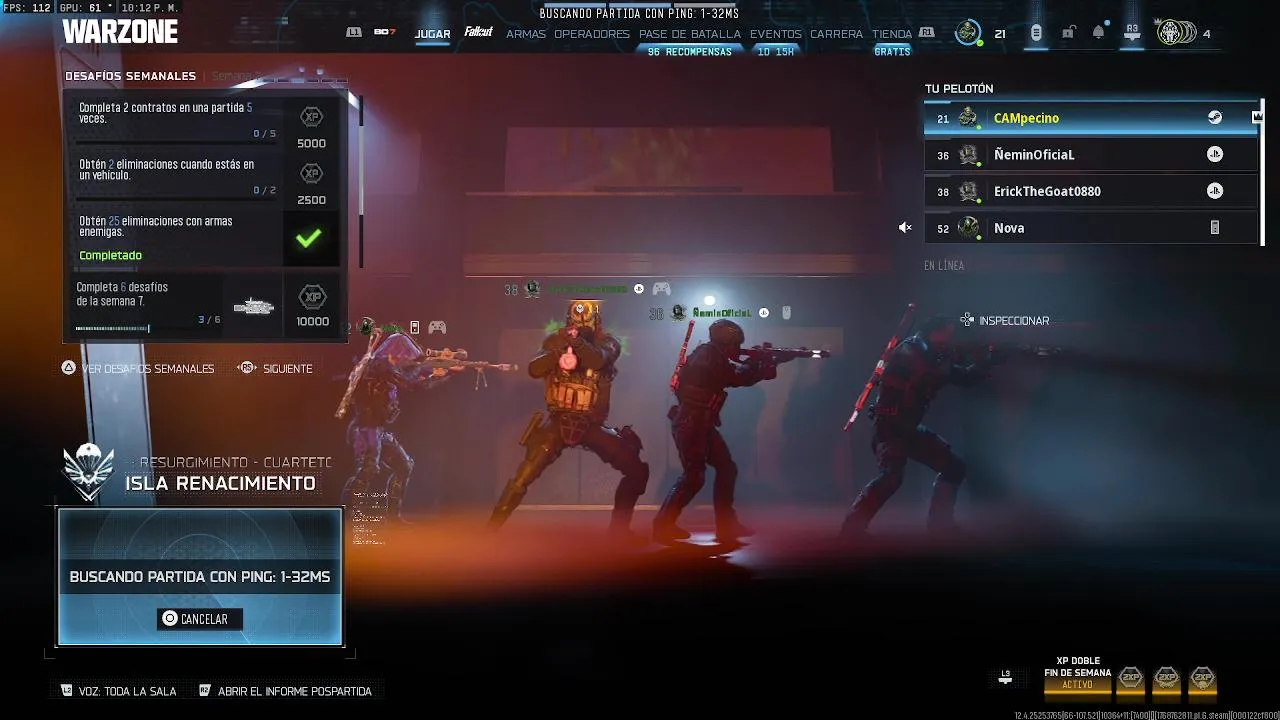Click the weapon blueprint reward thumbnail
Screen dimensions: 1280x720
tap(253, 306)
